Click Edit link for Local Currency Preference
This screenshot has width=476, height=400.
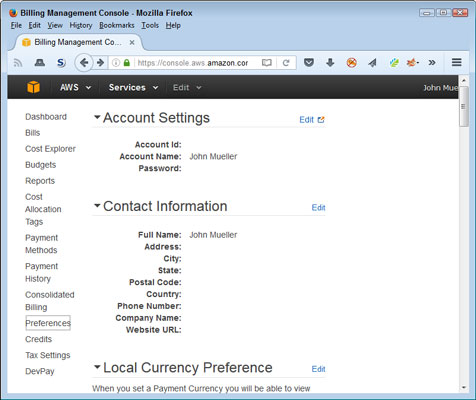(318, 369)
